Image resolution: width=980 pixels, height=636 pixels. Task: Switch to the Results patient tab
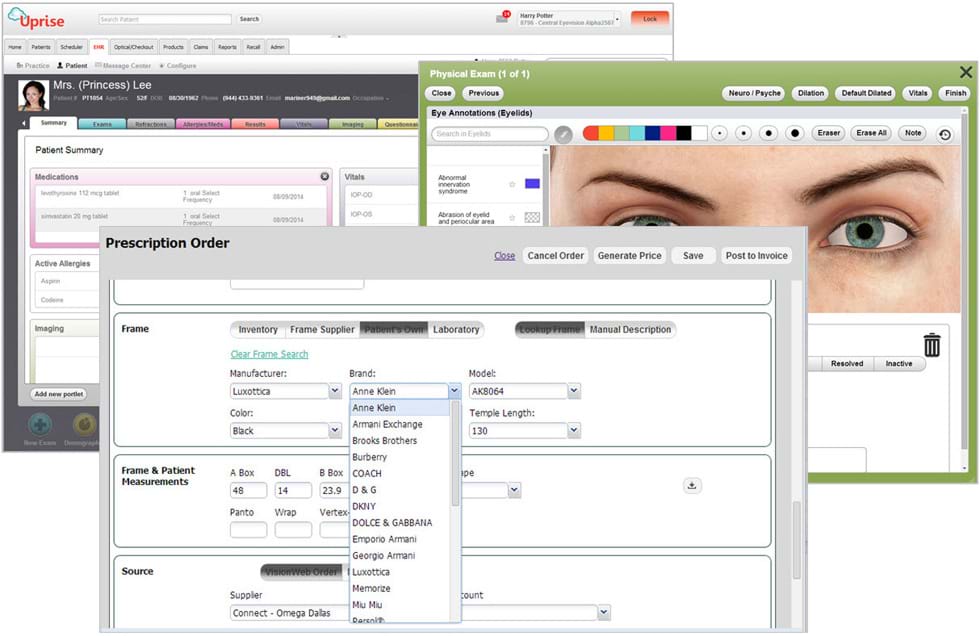(255, 124)
